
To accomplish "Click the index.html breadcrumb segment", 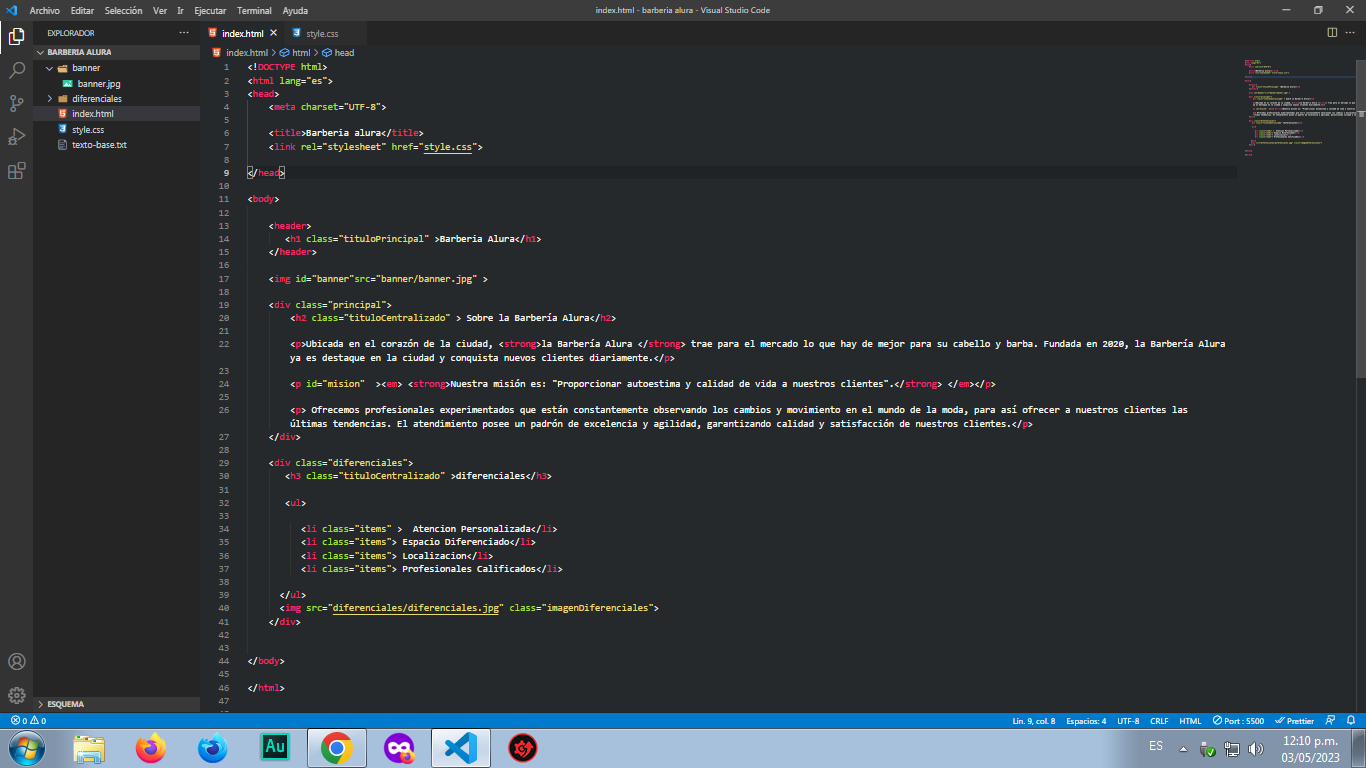I will click(240, 52).
